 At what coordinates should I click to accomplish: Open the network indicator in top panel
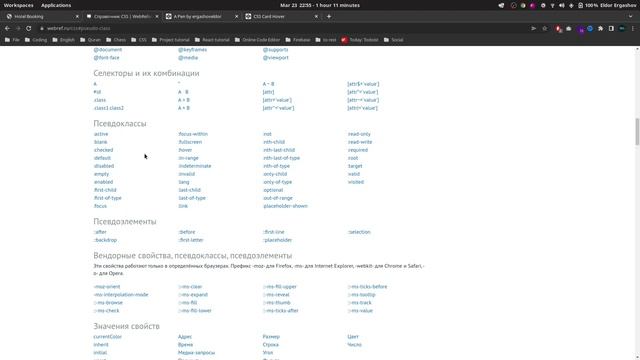point(552,5)
